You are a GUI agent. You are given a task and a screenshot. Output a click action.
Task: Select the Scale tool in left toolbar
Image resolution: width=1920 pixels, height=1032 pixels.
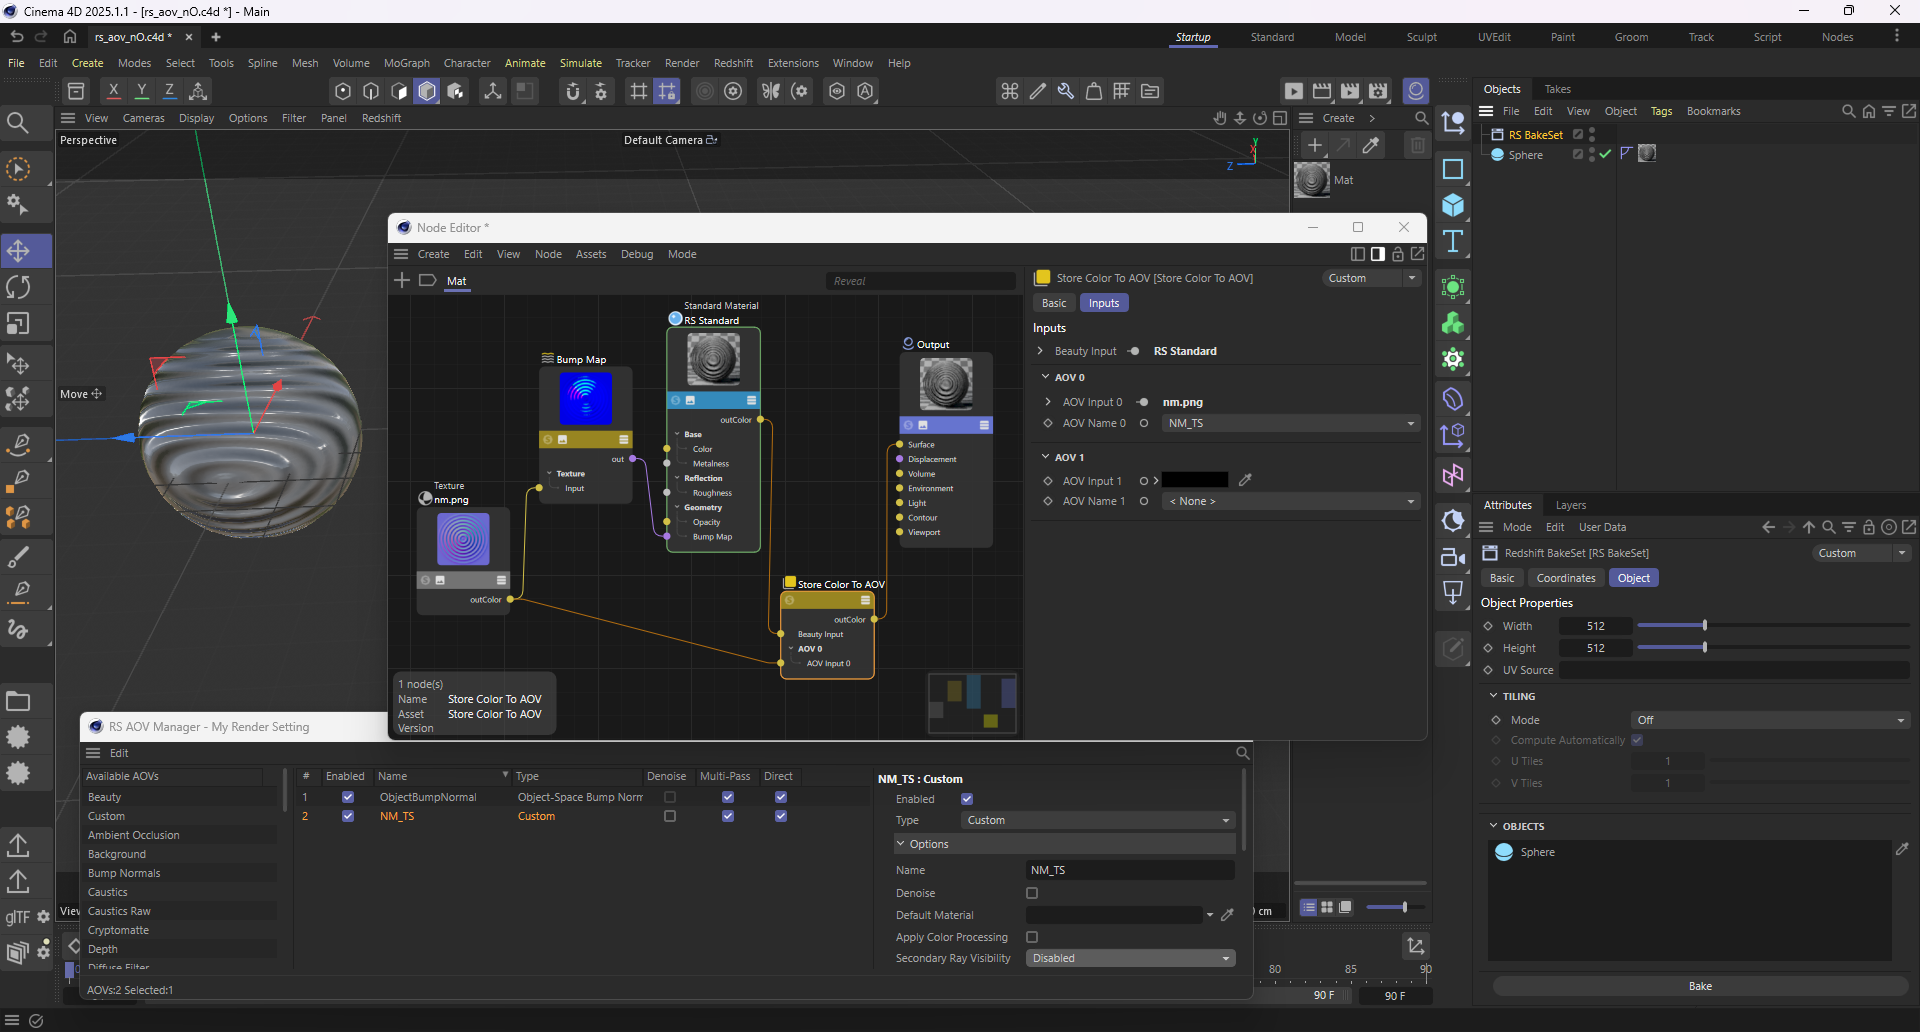pos(19,324)
